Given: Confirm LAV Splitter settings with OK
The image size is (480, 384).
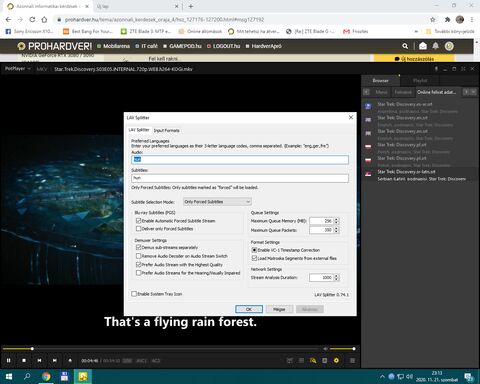Looking at the screenshot, I should pyautogui.click(x=249, y=309).
